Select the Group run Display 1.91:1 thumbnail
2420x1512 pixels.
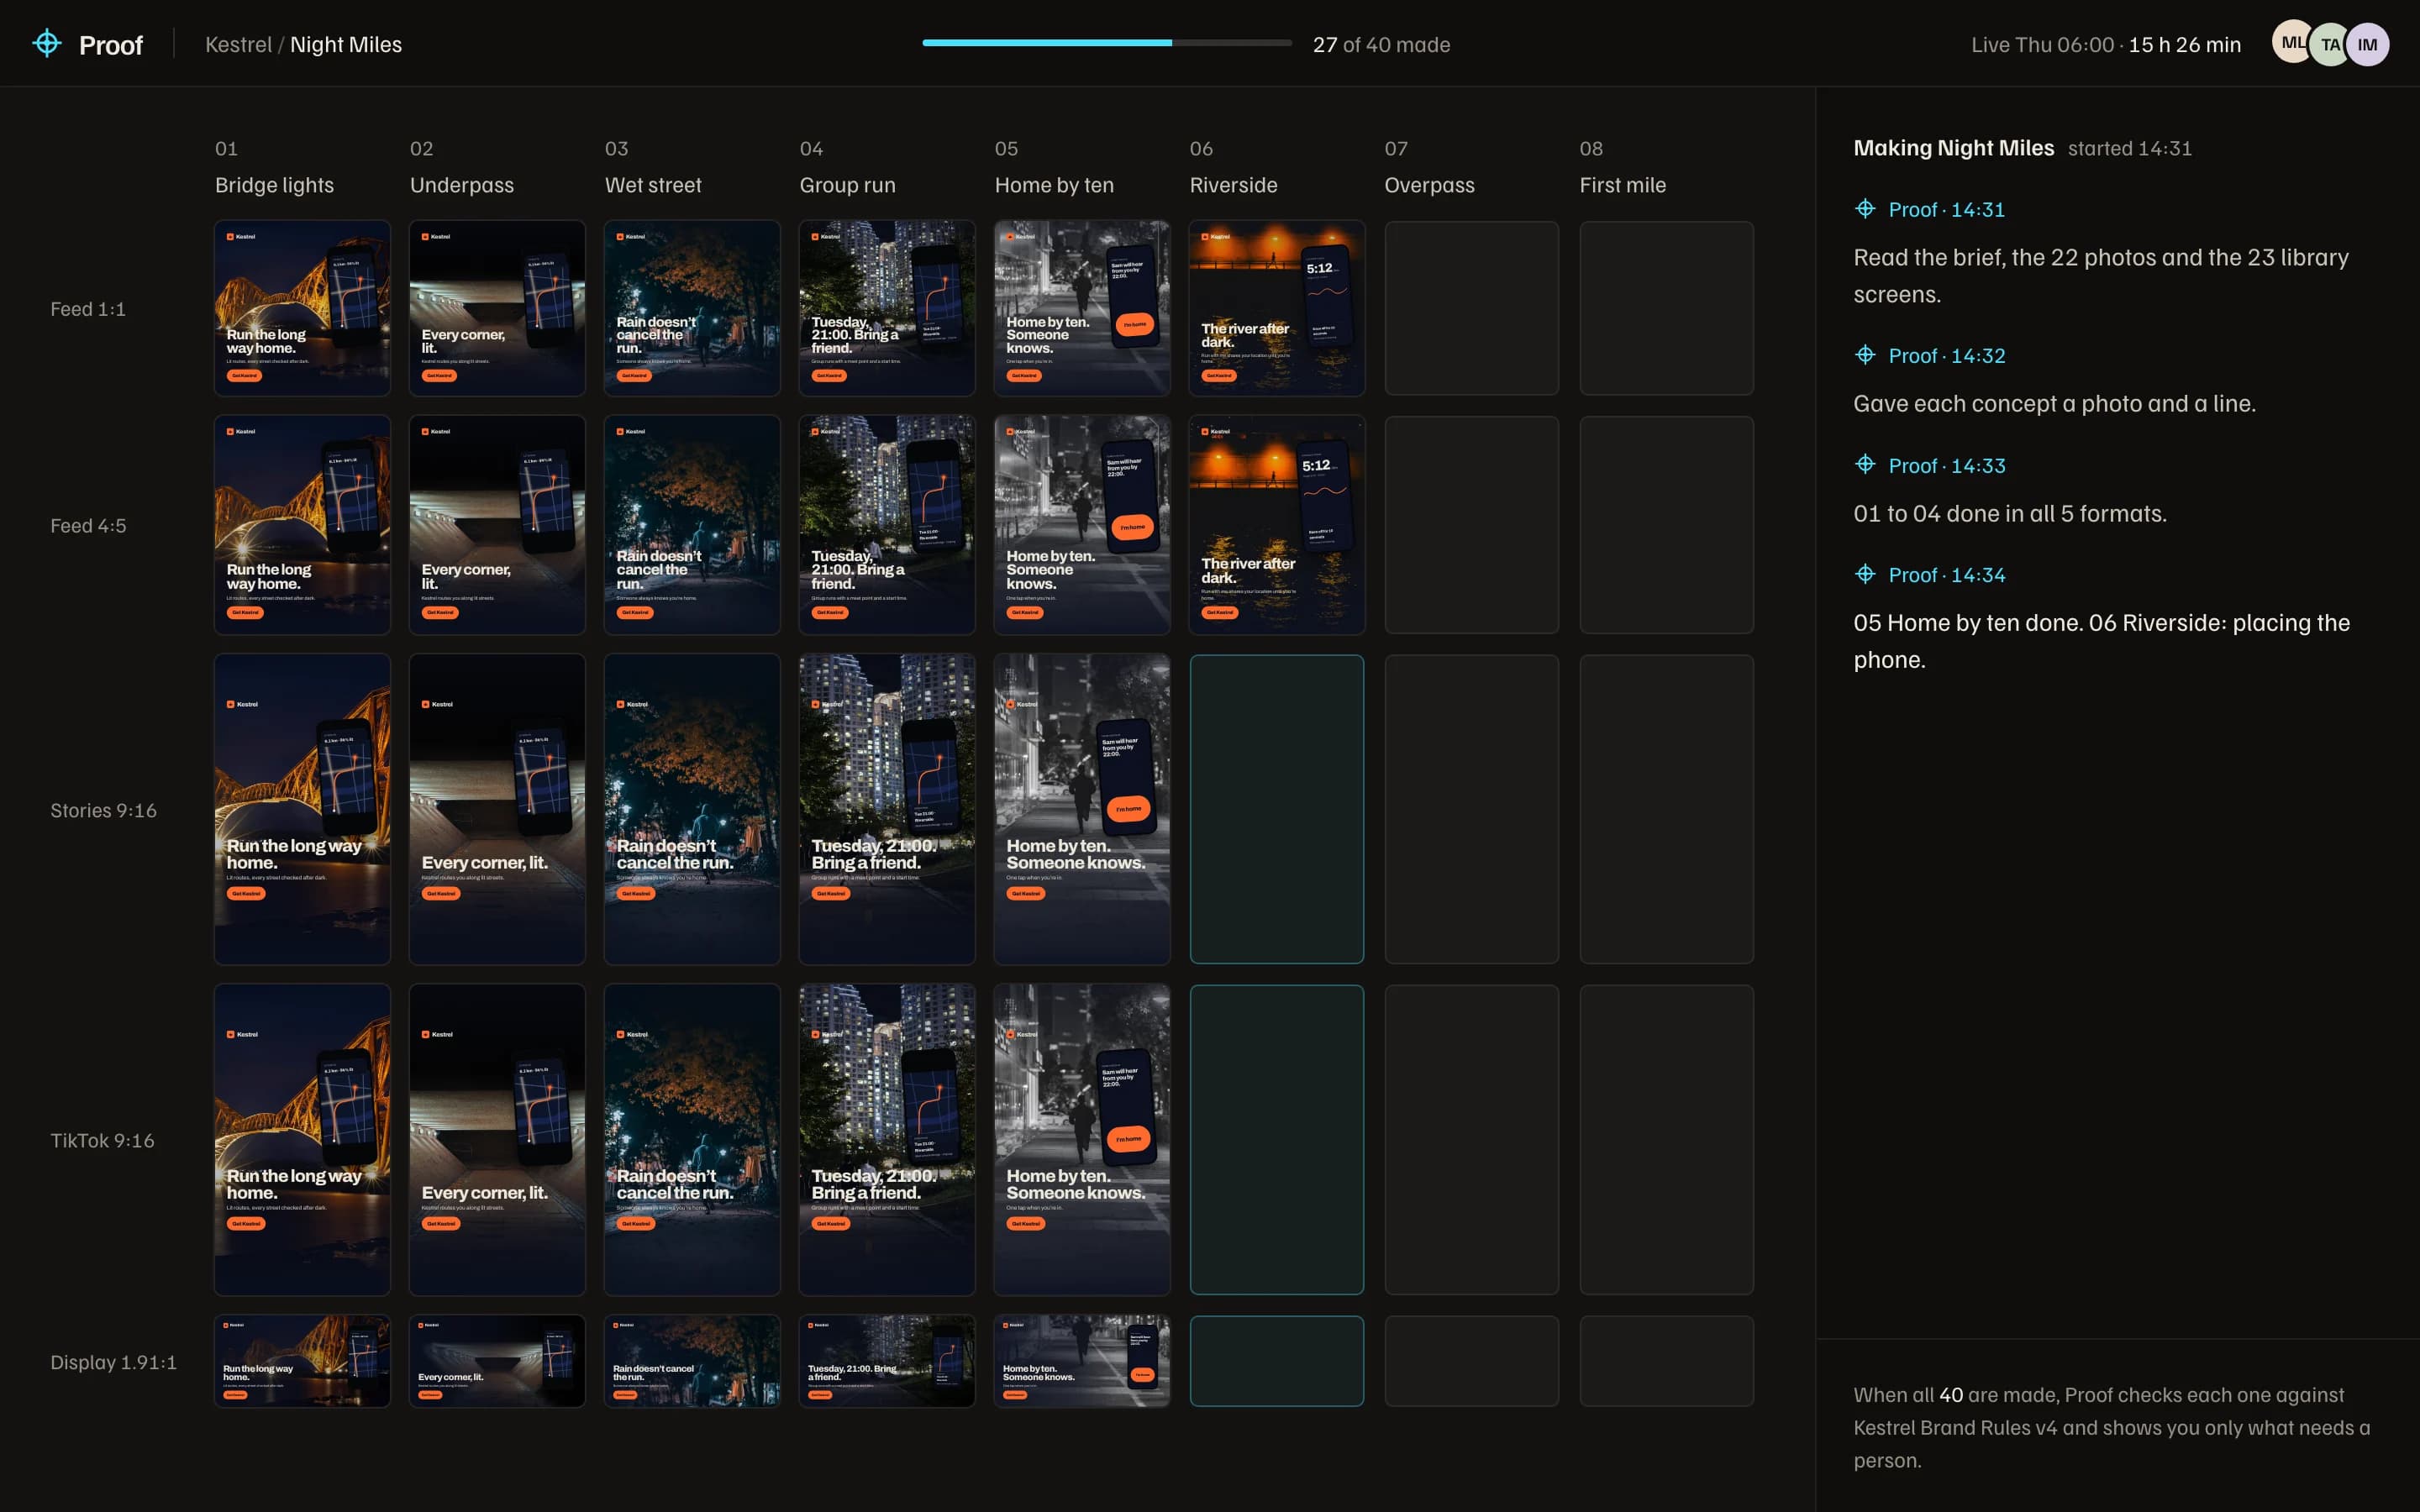[887, 1361]
